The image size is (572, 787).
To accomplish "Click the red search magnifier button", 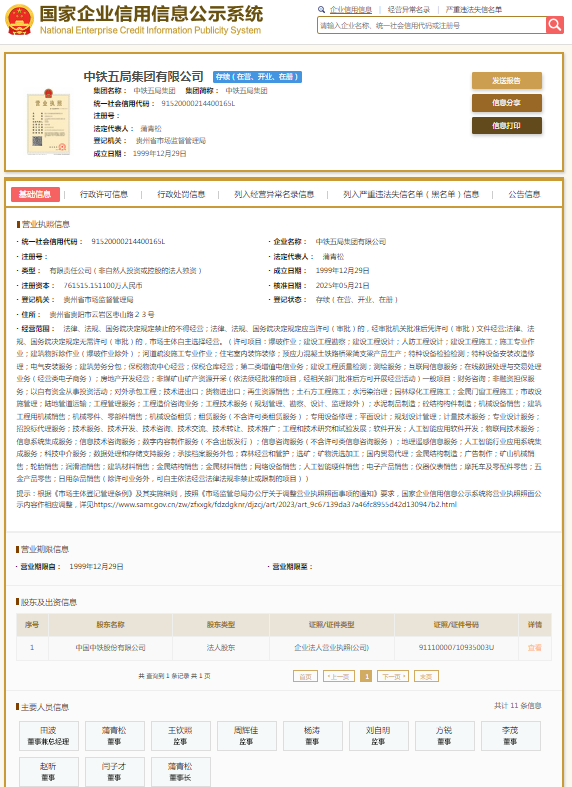I will 555,25.
